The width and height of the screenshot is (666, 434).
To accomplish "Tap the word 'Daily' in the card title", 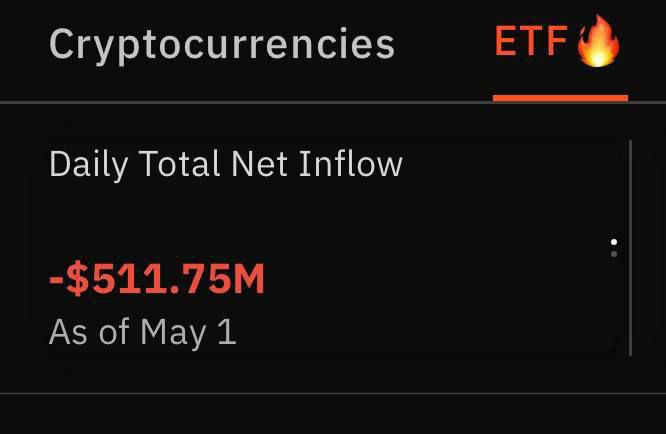I will click(x=88, y=166).
